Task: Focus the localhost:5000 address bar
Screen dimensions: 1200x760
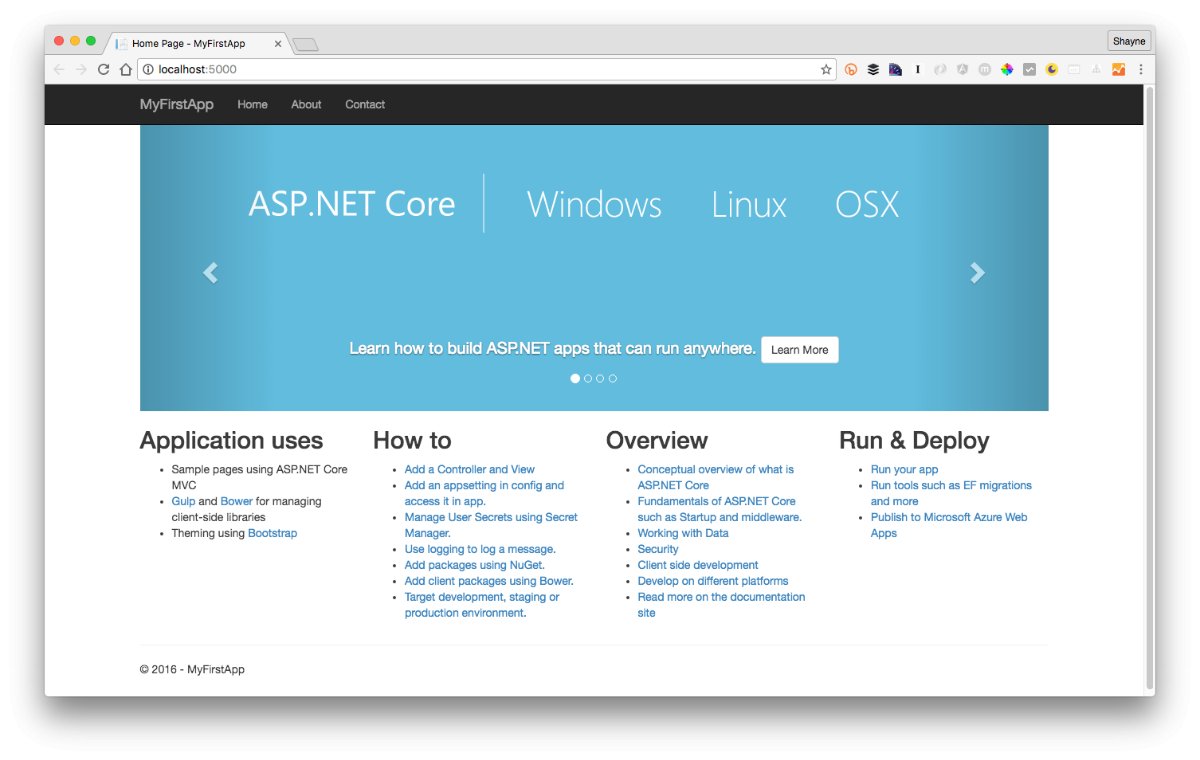Action: point(480,70)
